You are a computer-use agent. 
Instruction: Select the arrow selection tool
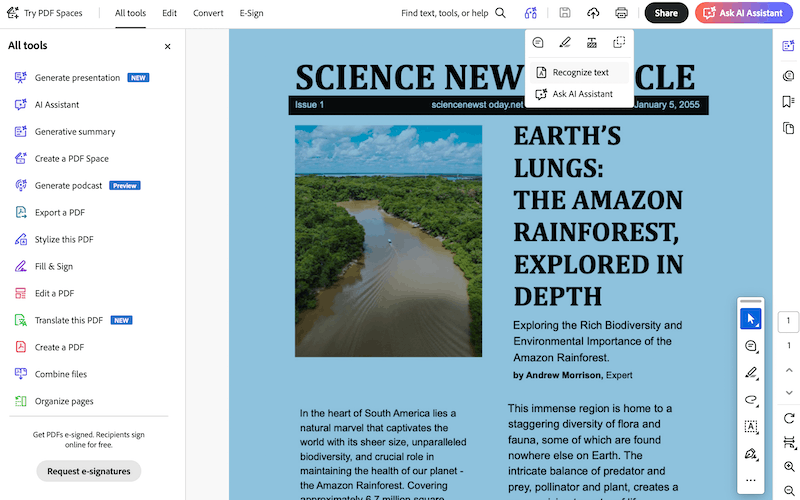pos(751,319)
